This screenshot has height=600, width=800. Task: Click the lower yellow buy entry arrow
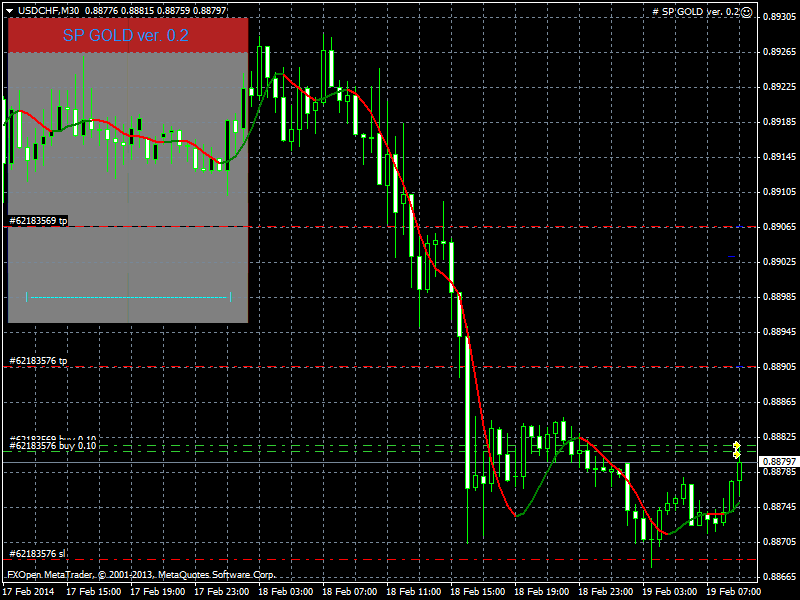(x=736, y=454)
